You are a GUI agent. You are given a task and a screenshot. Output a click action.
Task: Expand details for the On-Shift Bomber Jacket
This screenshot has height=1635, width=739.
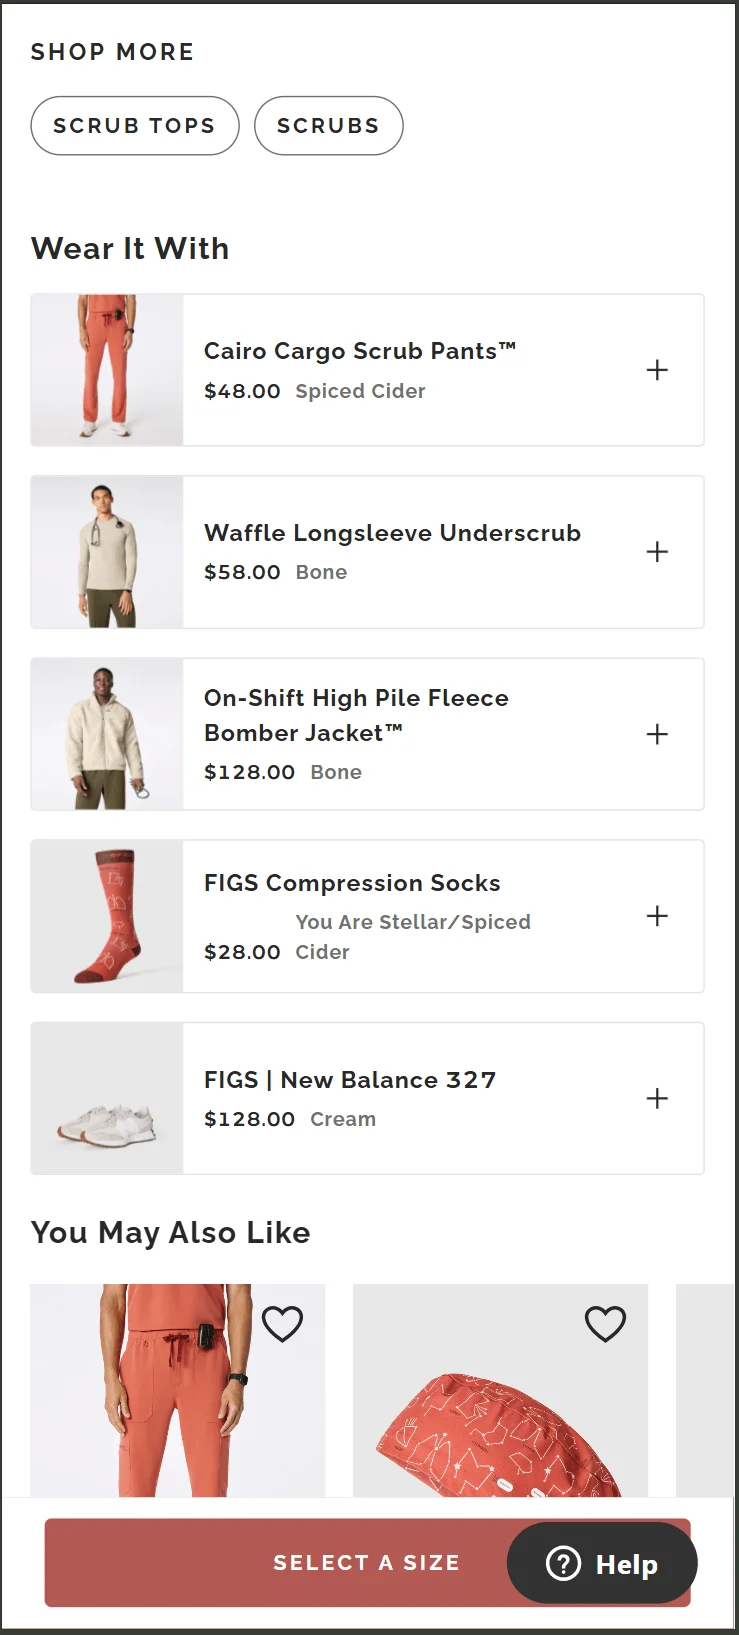(657, 734)
